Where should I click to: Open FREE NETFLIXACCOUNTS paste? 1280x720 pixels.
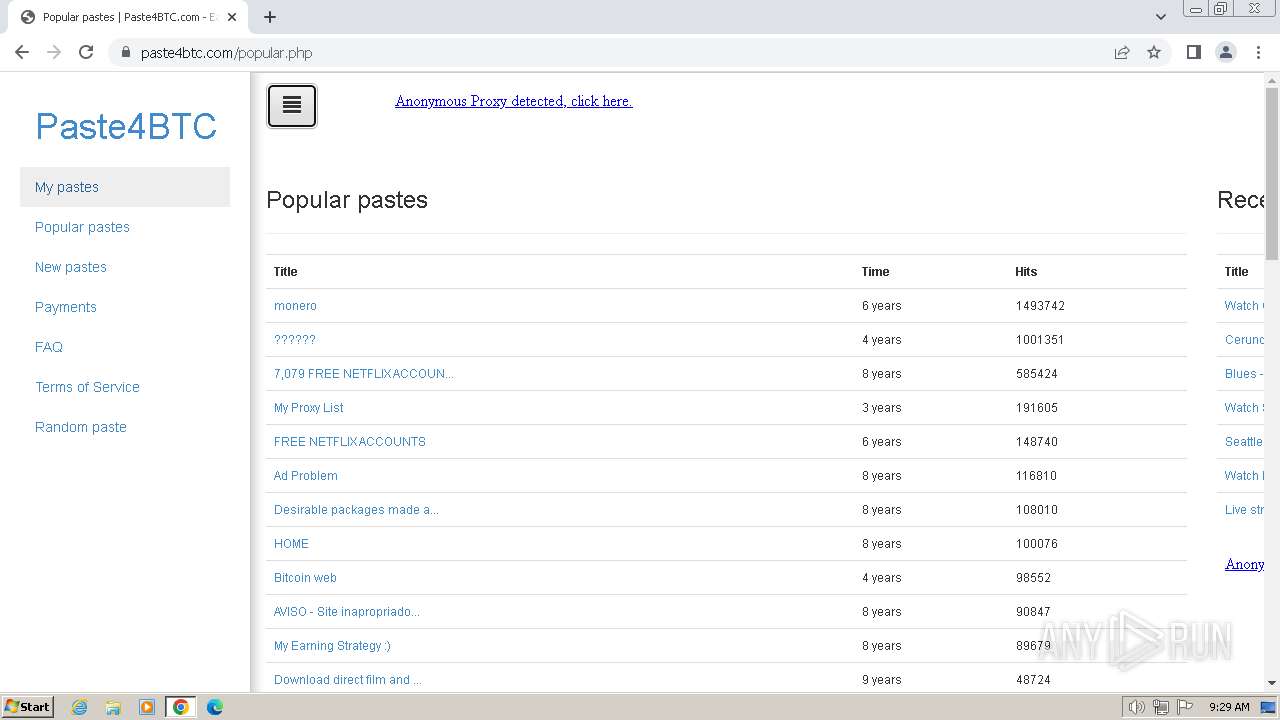350,442
